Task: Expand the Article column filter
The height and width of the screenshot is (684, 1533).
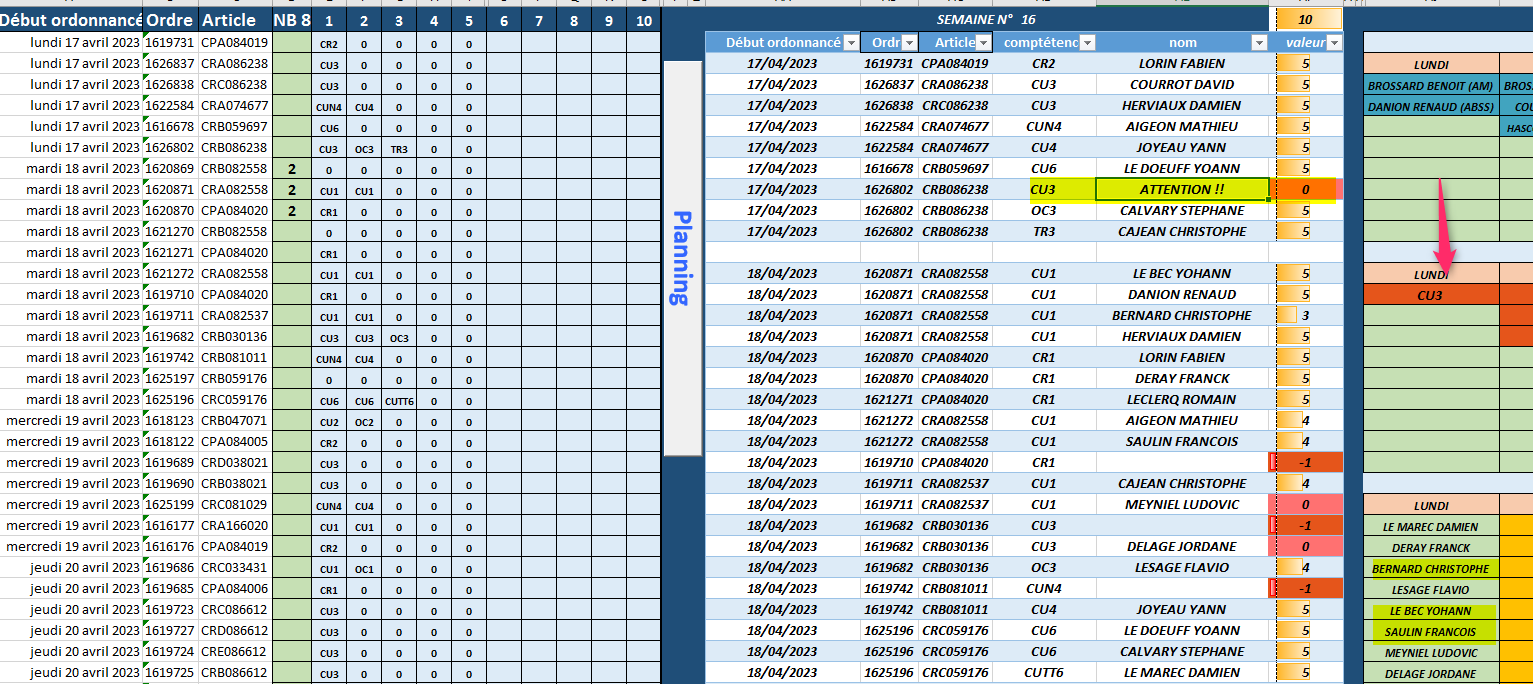Action: click(983, 42)
